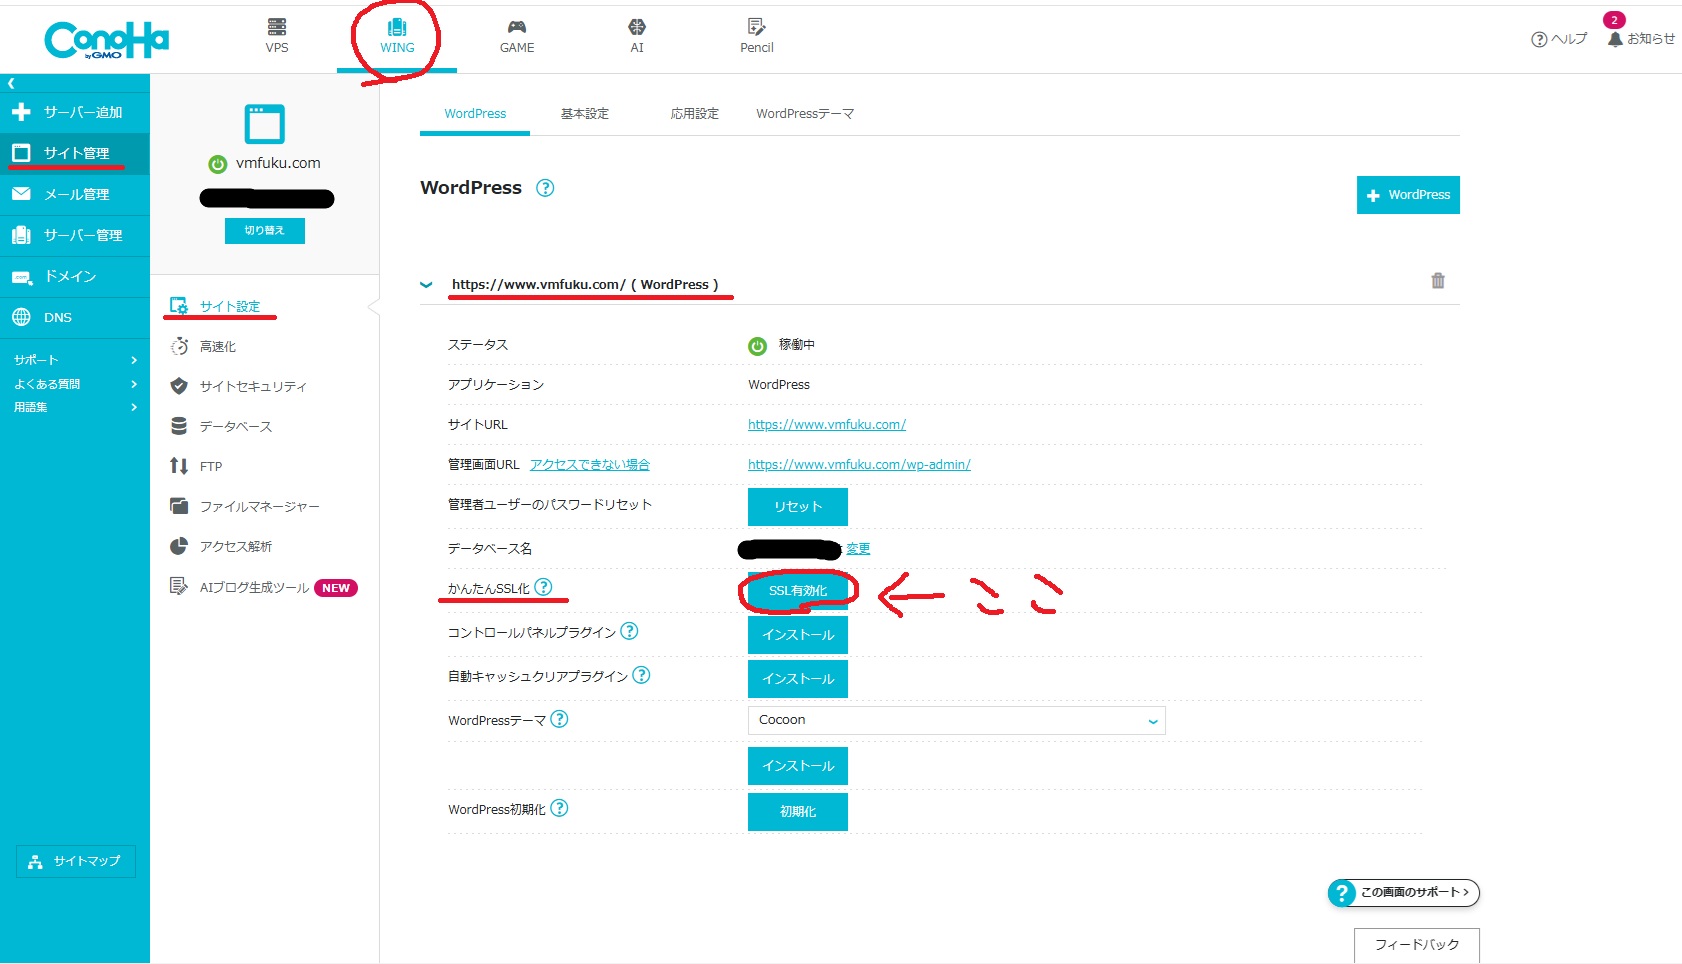Click help icon beside かんたんSSL化
The image size is (1682, 964).
click(x=543, y=587)
